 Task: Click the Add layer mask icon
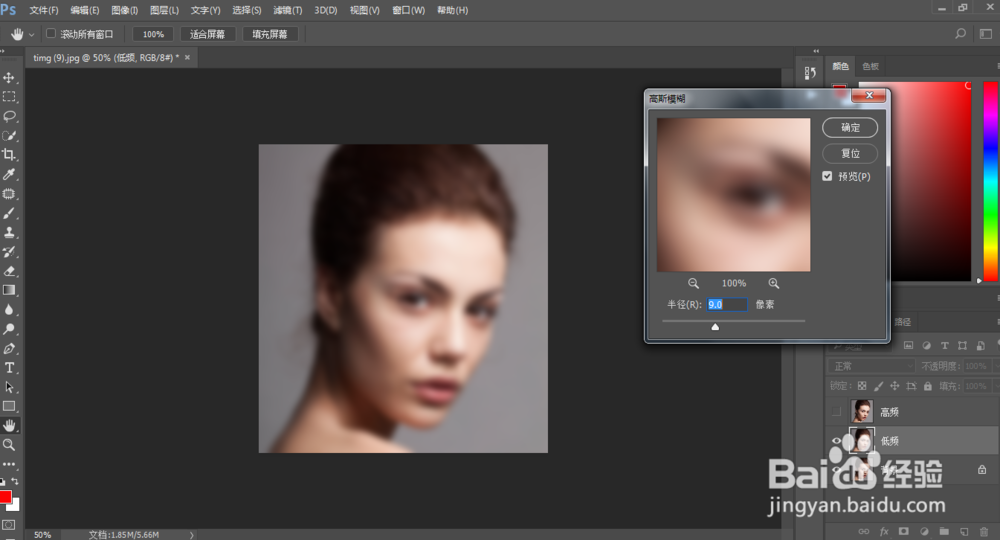tap(904, 531)
